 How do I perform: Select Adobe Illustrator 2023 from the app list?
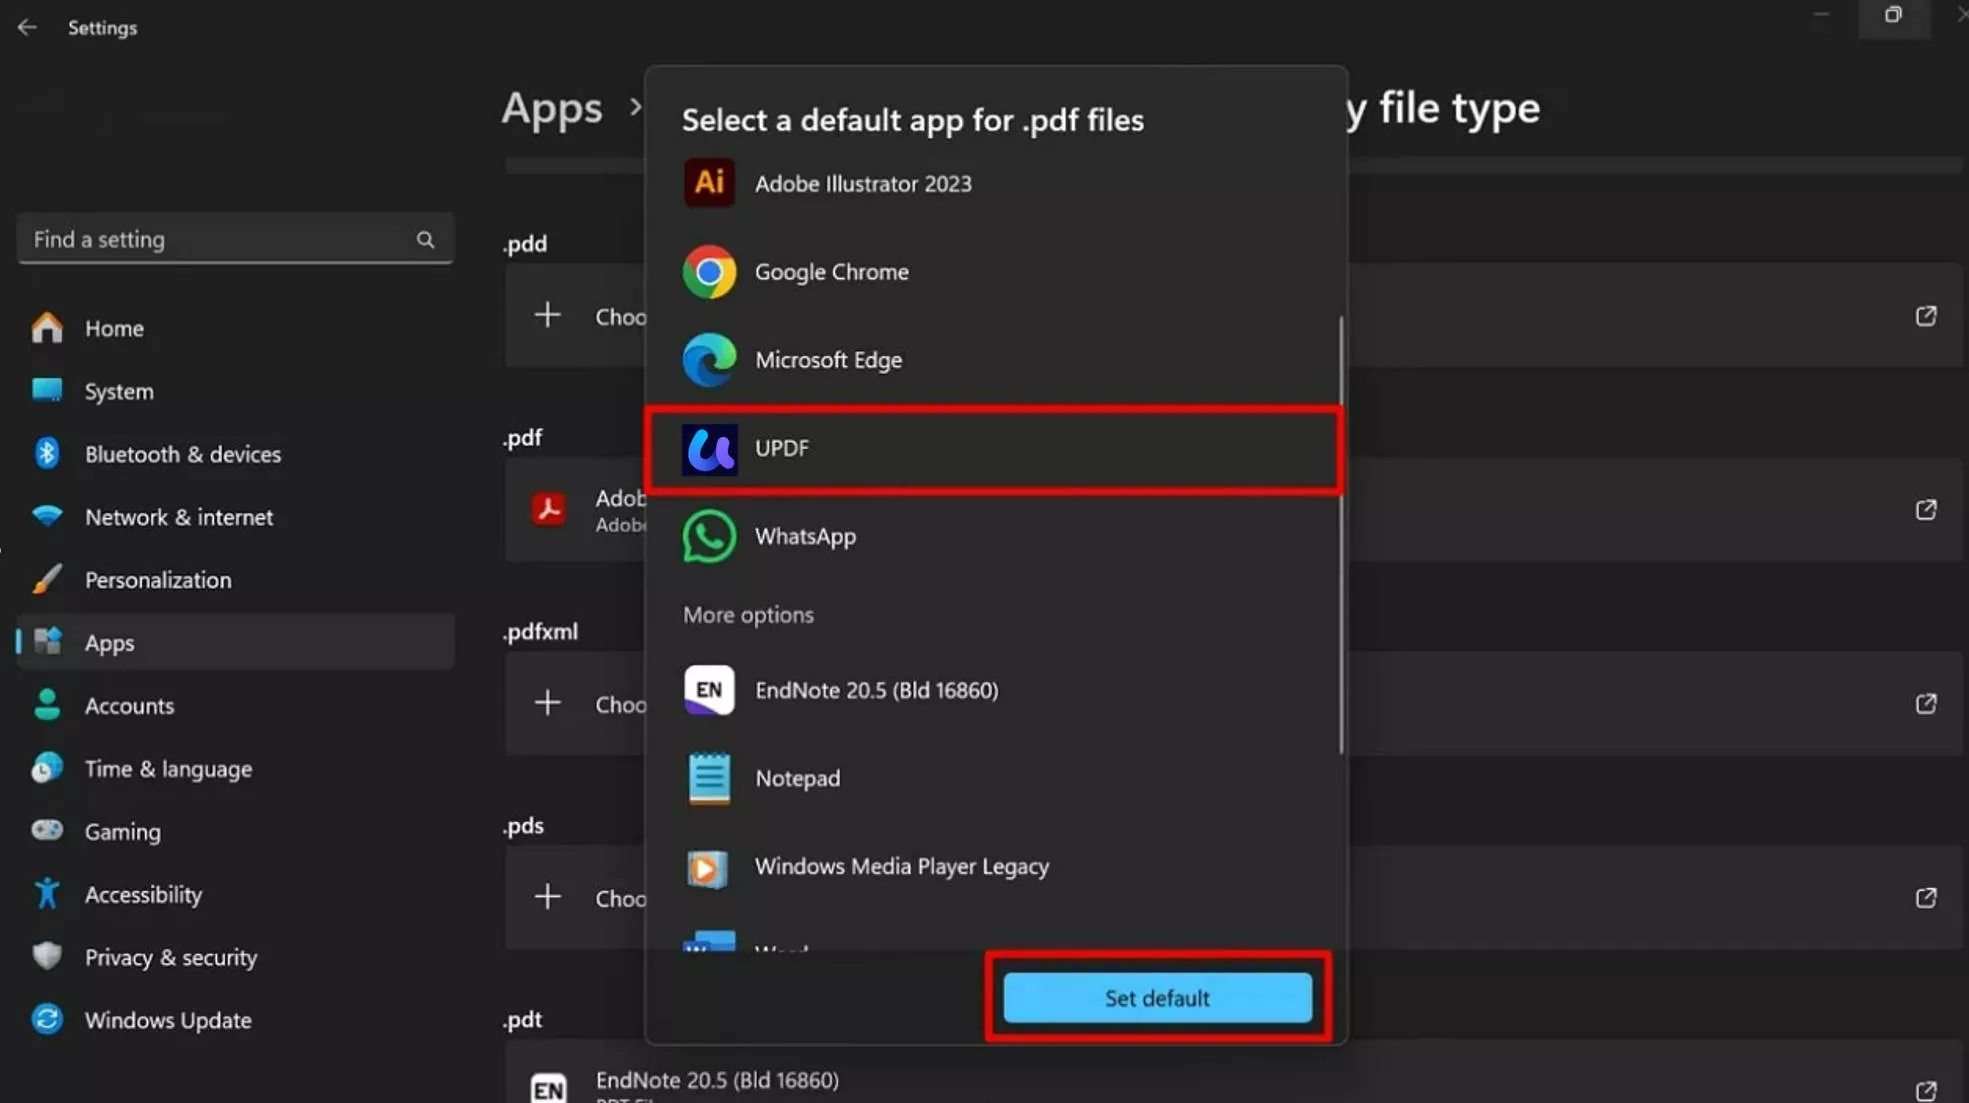coord(862,183)
